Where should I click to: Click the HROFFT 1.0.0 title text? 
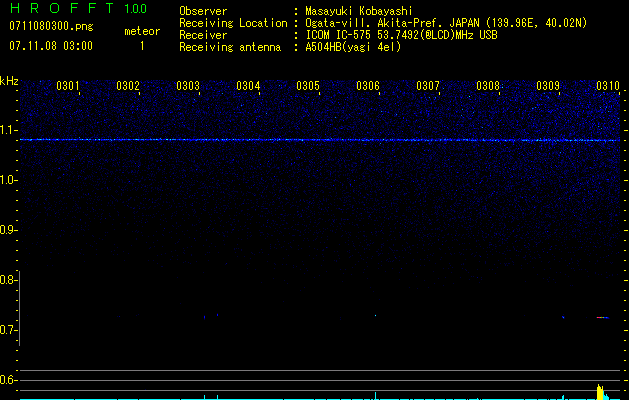coord(78,8)
